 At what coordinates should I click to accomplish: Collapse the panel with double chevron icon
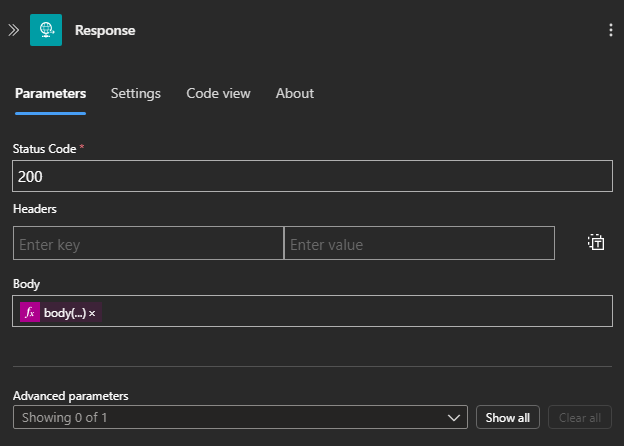point(13,30)
